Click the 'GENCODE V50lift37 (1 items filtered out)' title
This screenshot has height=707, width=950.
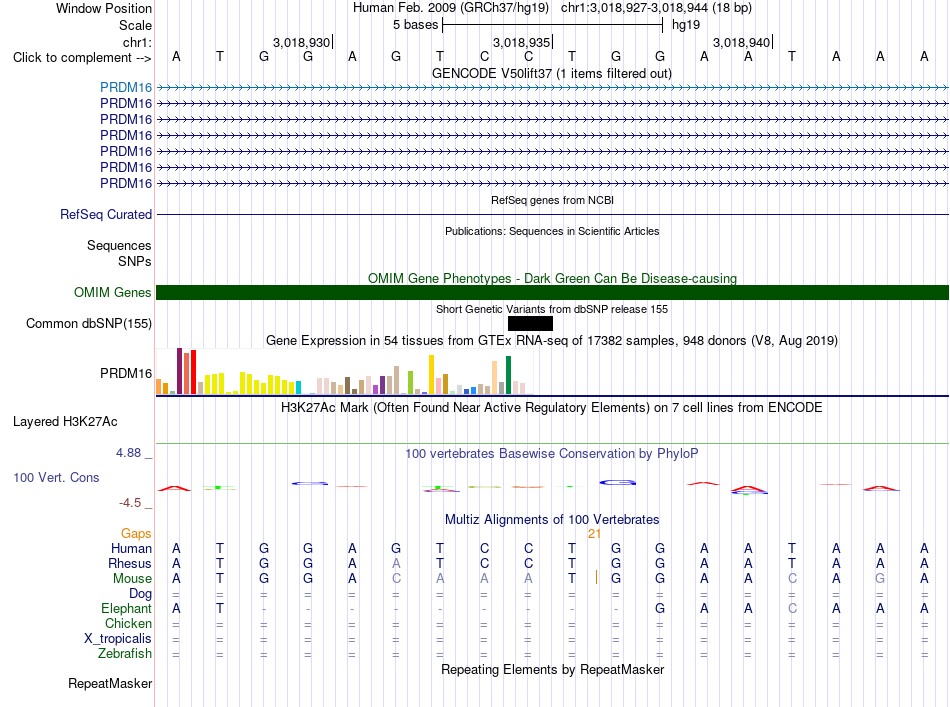coord(552,73)
